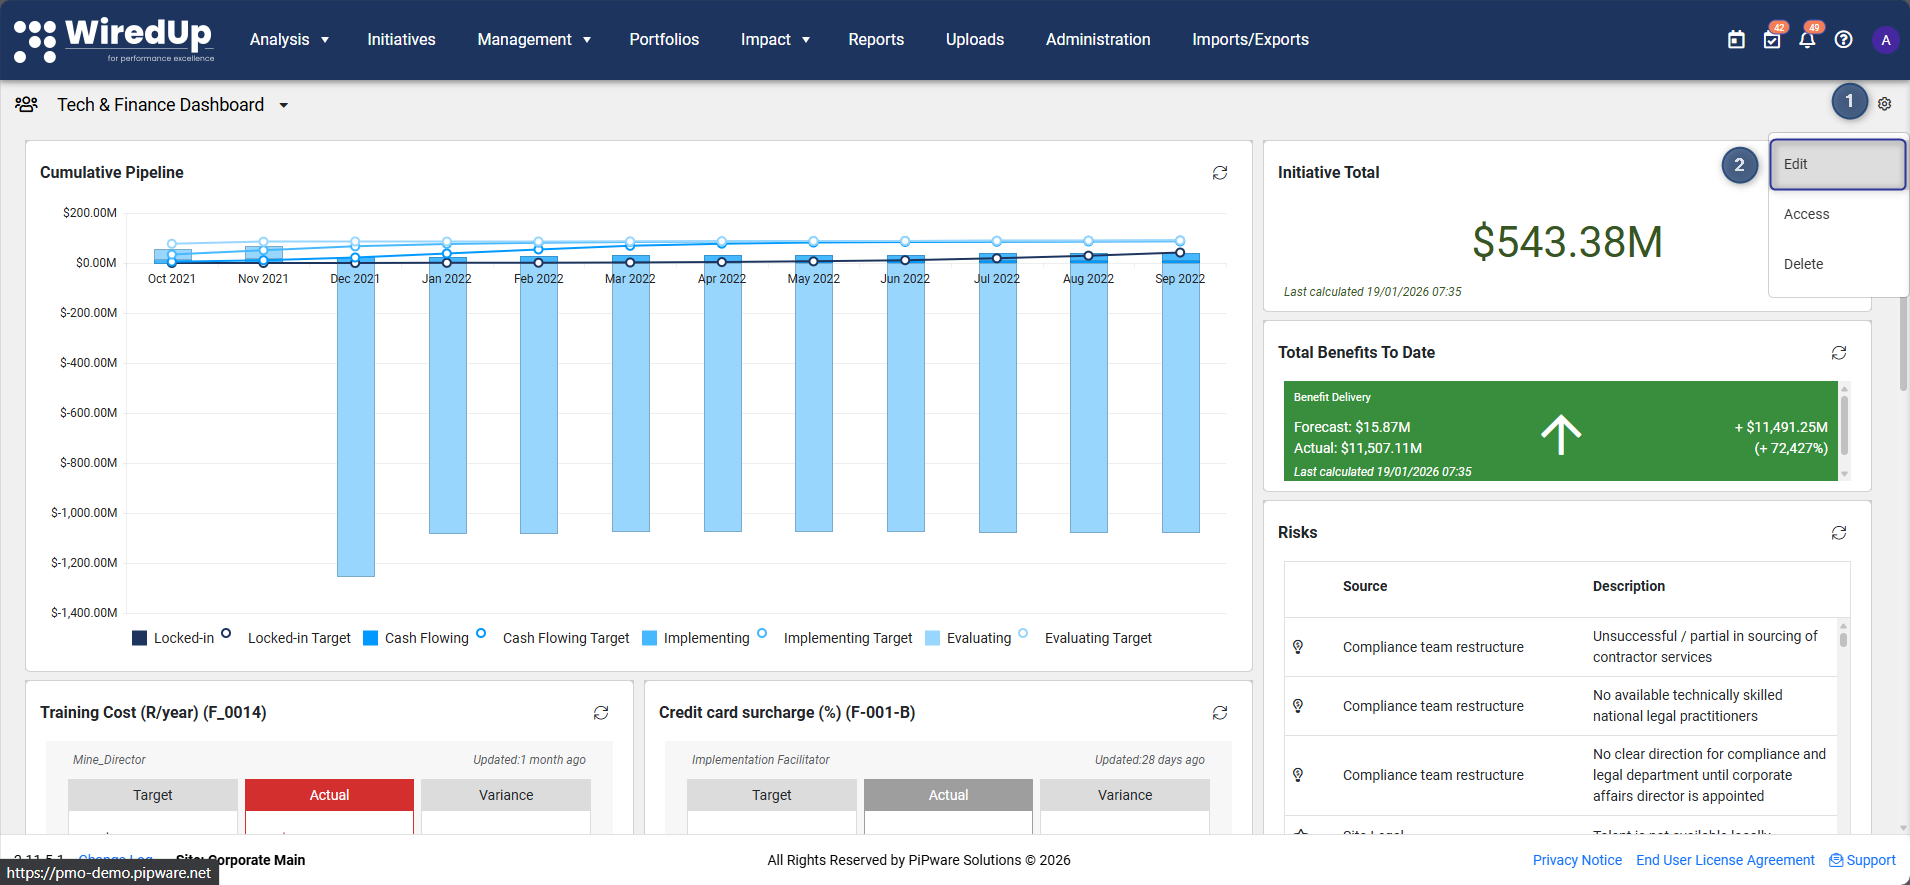This screenshot has width=1910, height=885.
Task: Refresh the Total Benefits To Date widget
Action: click(x=1839, y=353)
